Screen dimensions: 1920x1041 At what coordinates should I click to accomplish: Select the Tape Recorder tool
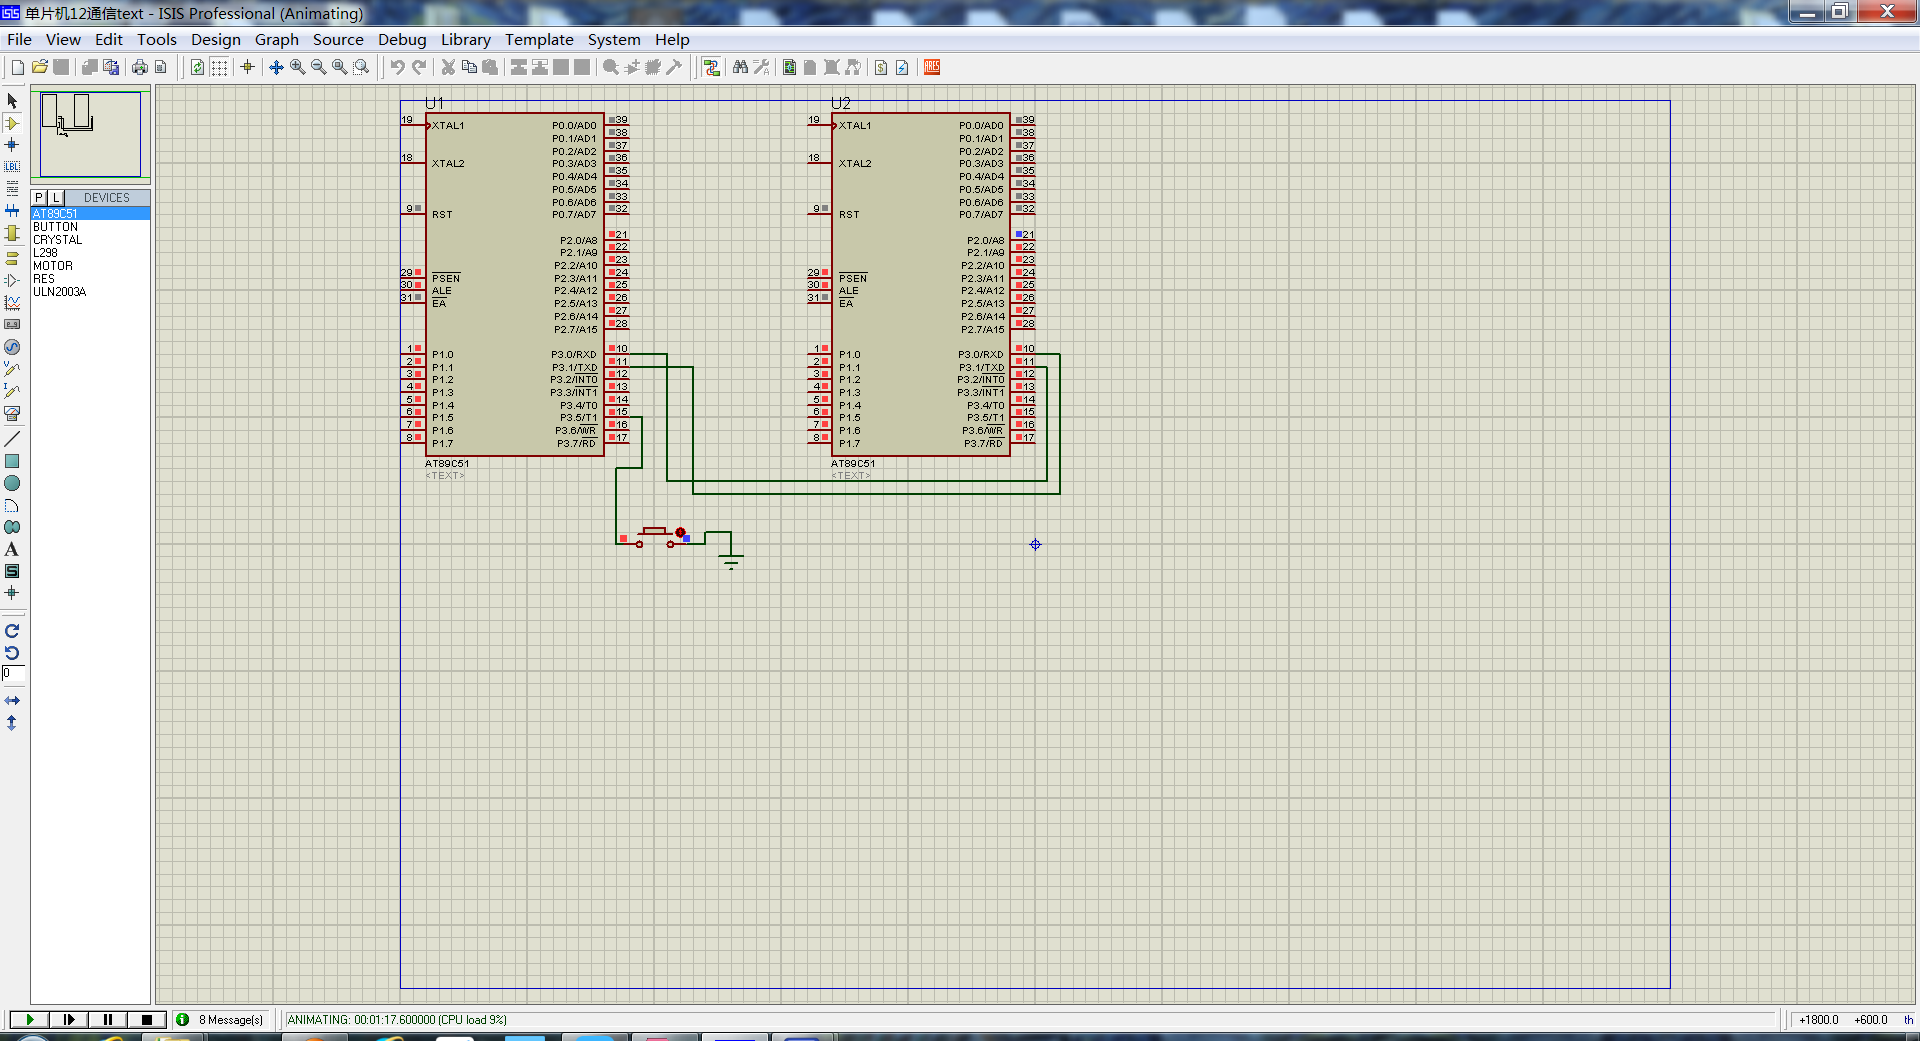click(x=12, y=324)
